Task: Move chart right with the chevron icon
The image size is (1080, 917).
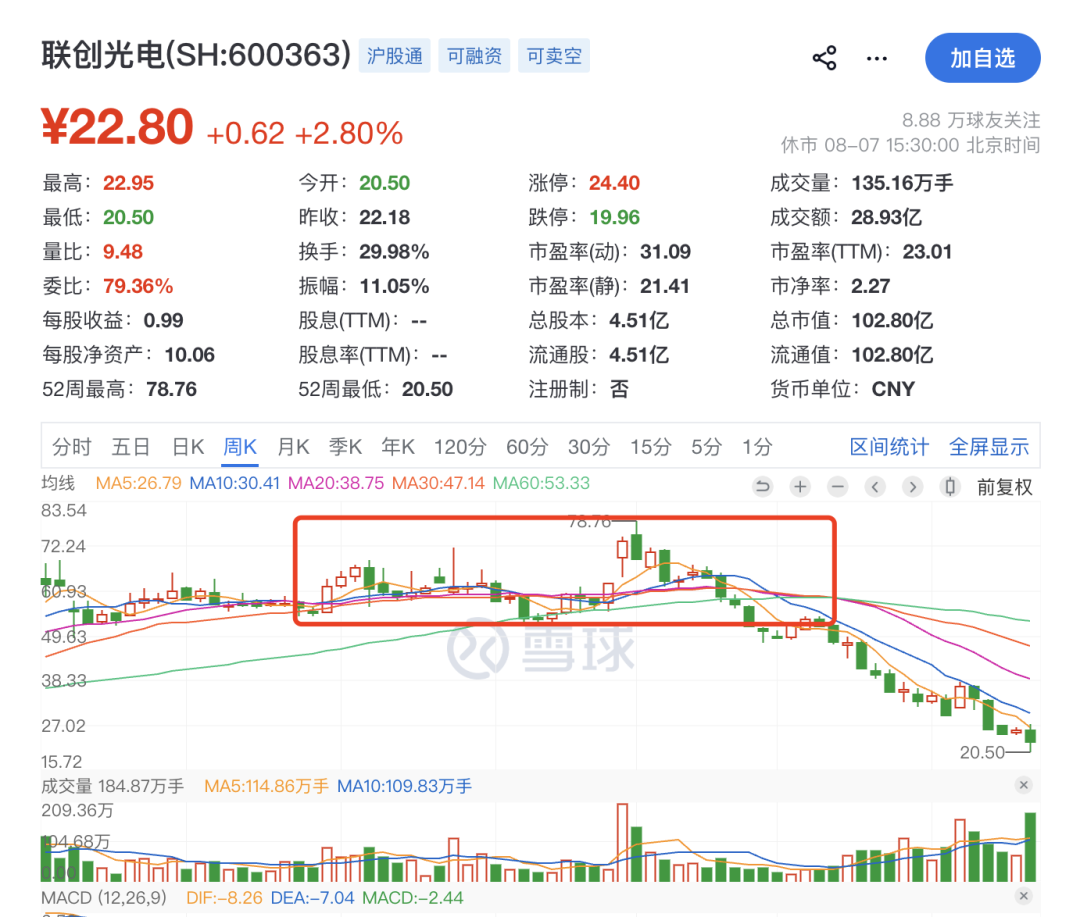Action: click(x=913, y=487)
